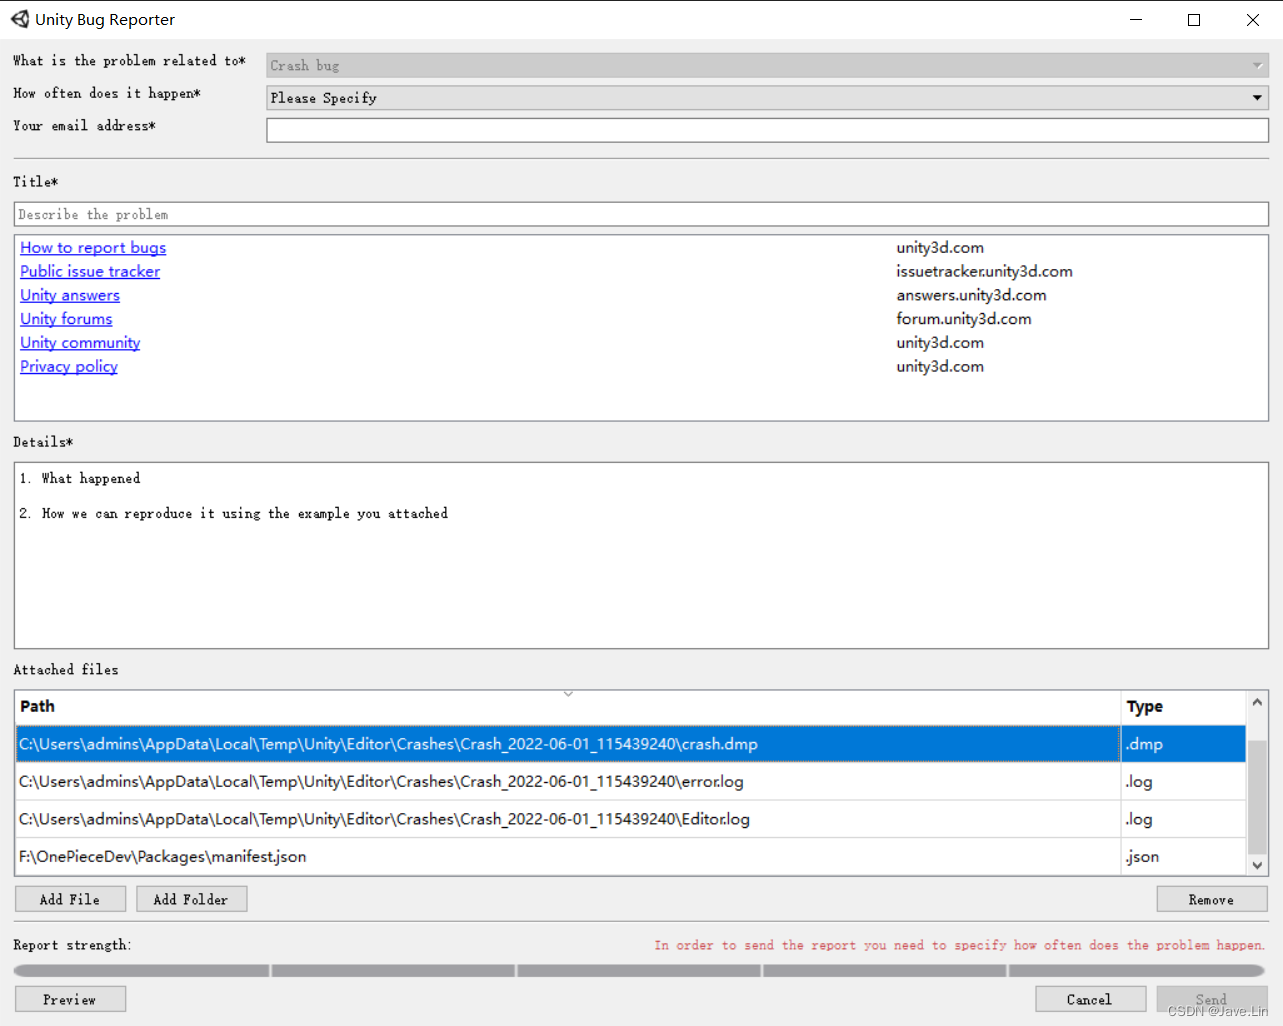The image size is (1283, 1026).
Task: Click the Unity logo icon in title bar
Action: (x=20, y=19)
